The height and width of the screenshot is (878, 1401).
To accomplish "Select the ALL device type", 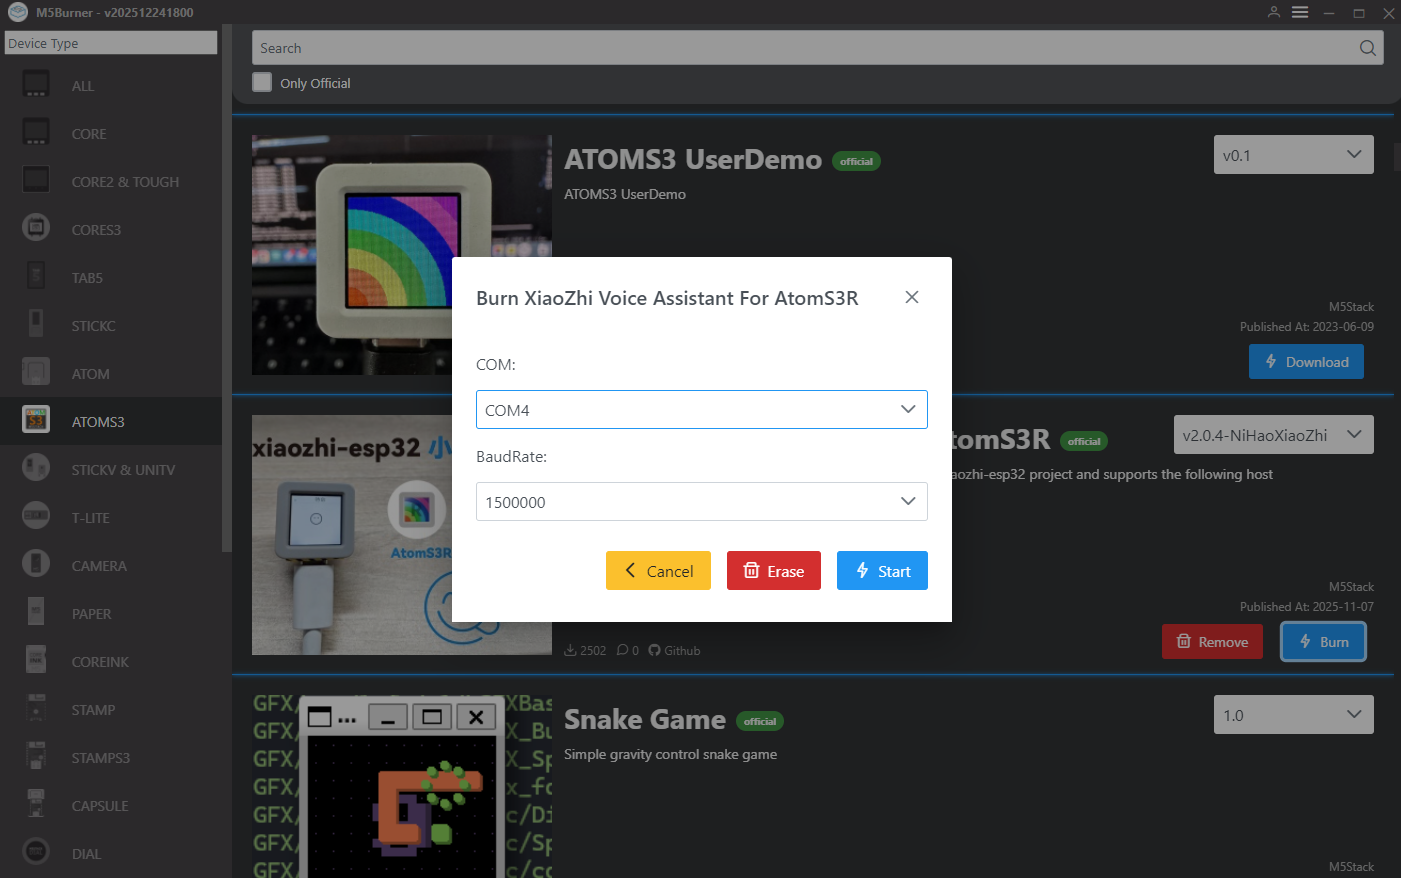I will (82, 86).
